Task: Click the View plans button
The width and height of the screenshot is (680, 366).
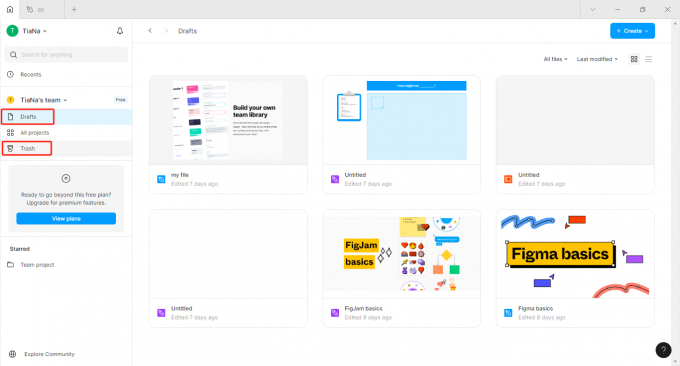Action: (x=66, y=219)
